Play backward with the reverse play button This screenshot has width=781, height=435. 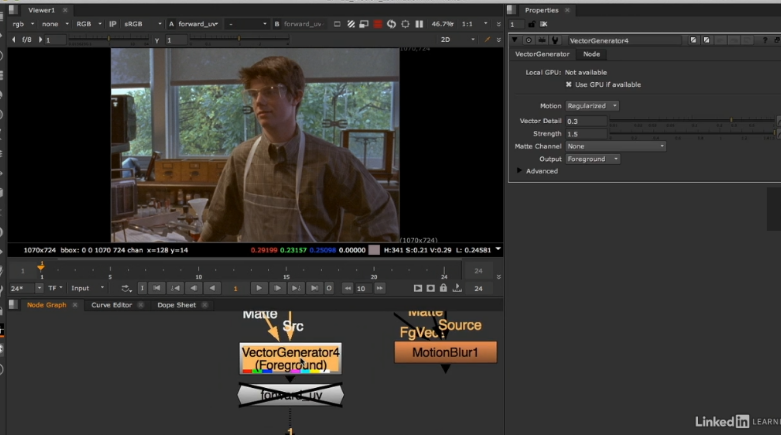point(212,288)
